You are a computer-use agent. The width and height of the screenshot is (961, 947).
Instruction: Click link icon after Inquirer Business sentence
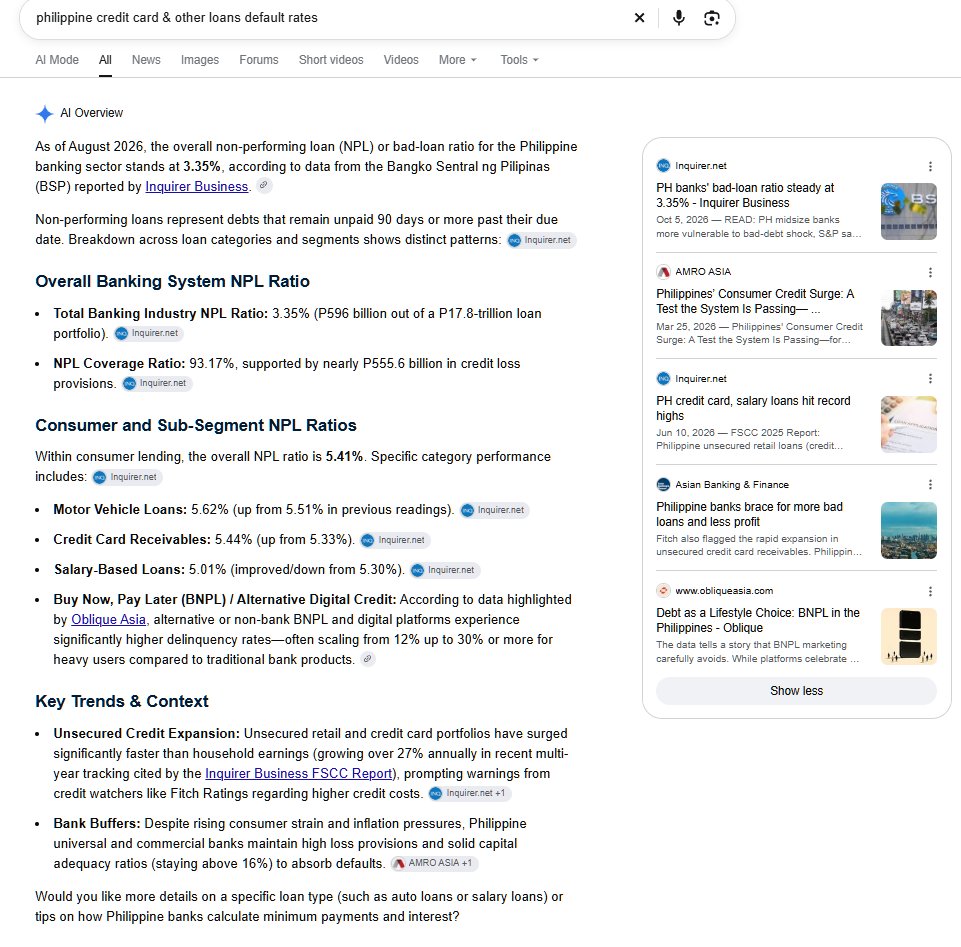264,185
